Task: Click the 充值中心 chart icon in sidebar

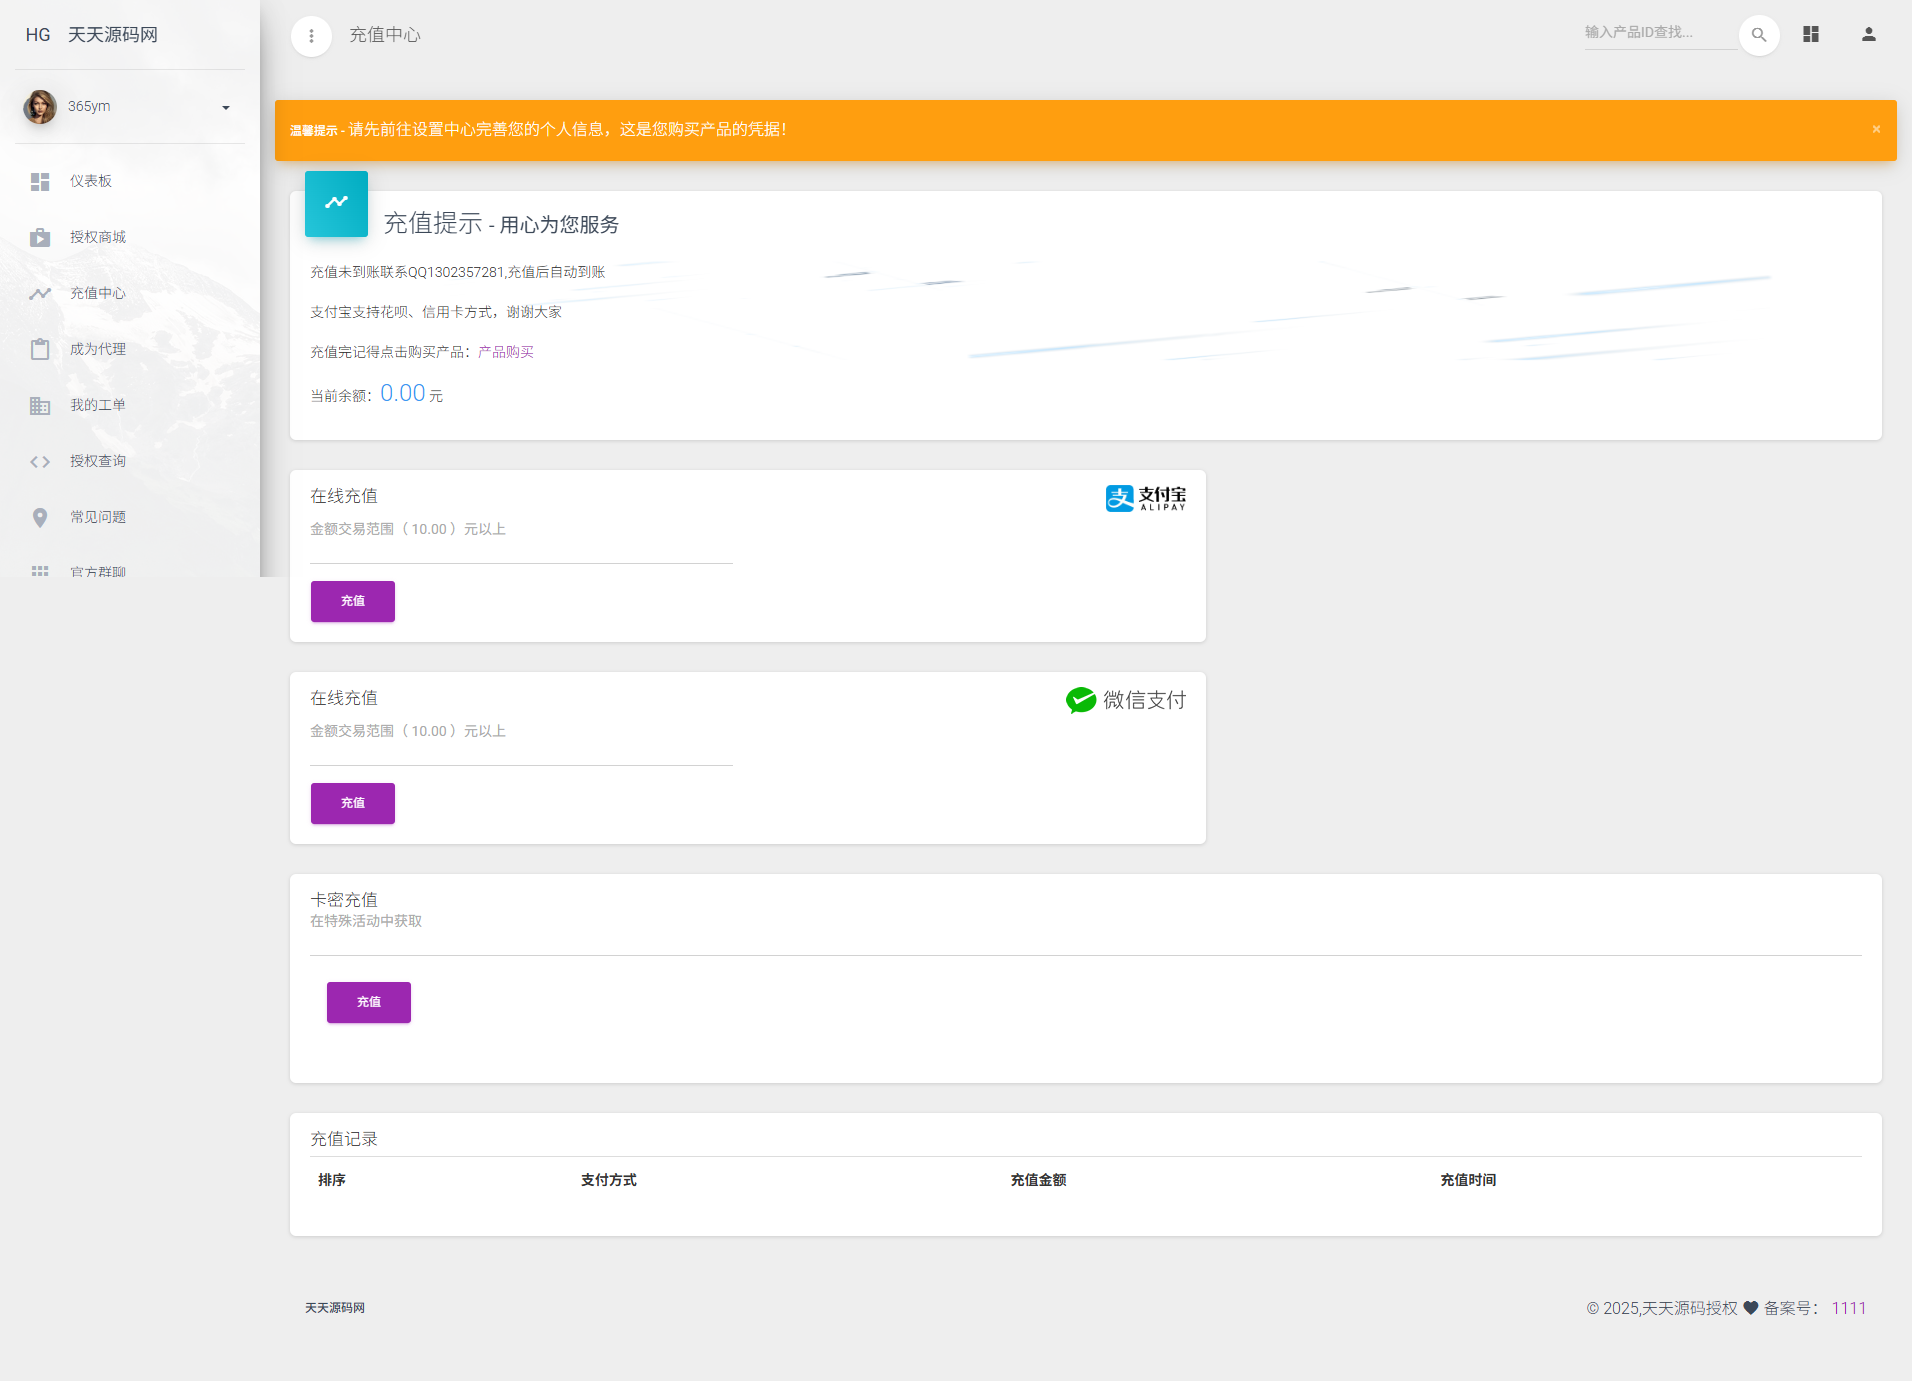Action: click(40, 293)
